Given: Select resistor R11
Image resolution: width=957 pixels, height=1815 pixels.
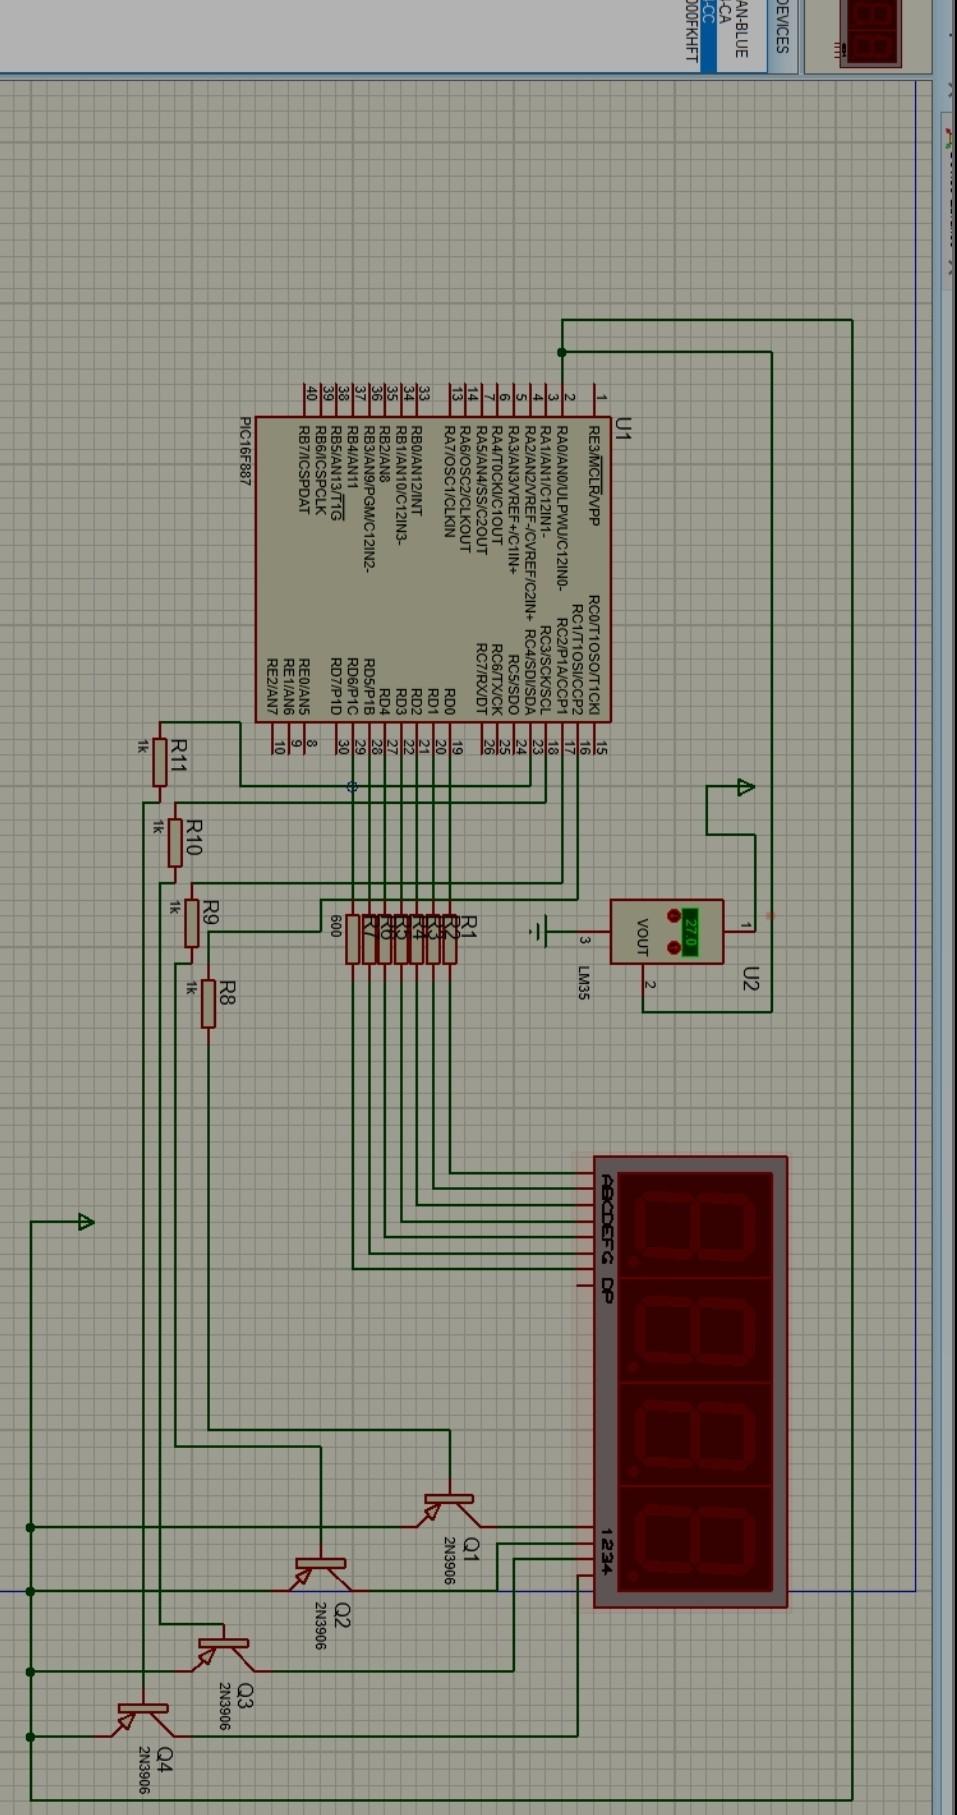Looking at the screenshot, I should 160,764.
